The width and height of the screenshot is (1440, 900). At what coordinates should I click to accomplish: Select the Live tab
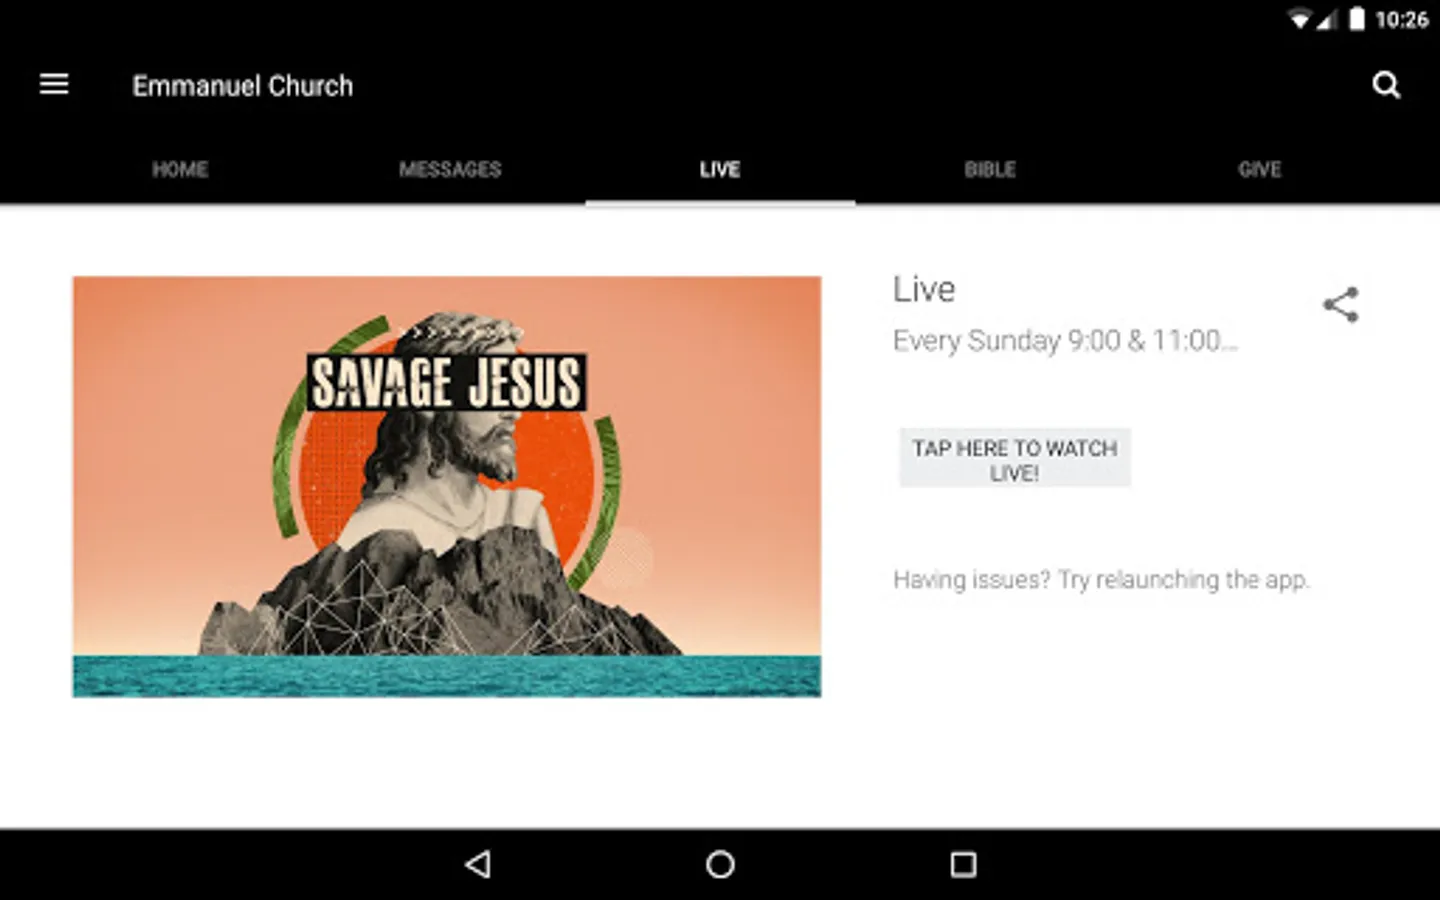point(720,170)
